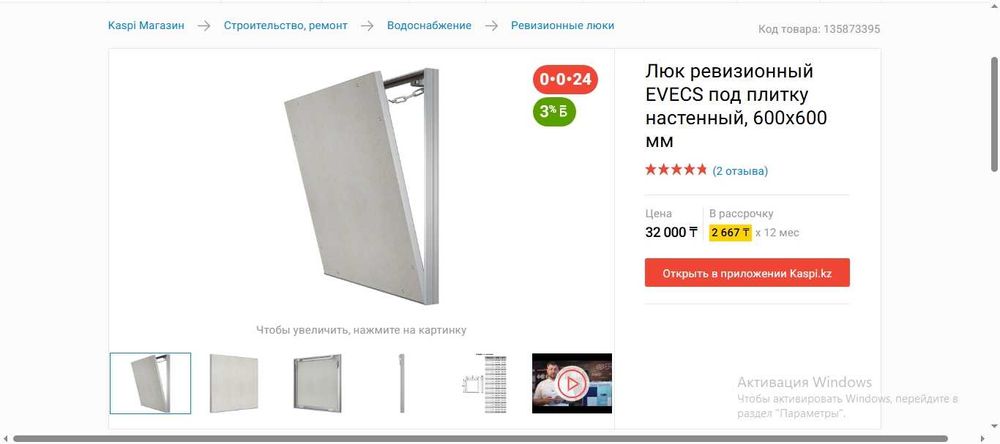Select the side profile hatch thumbnail
1000x444 pixels.
pyautogui.click(x=402, y=383)
